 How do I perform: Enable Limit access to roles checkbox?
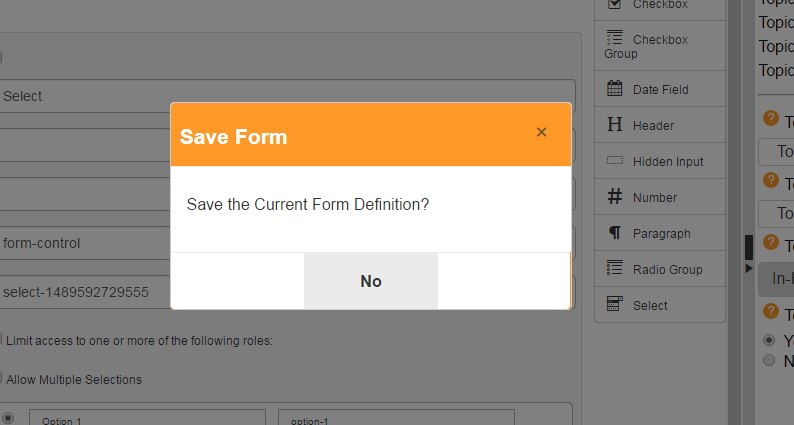[x=0, y=338]
